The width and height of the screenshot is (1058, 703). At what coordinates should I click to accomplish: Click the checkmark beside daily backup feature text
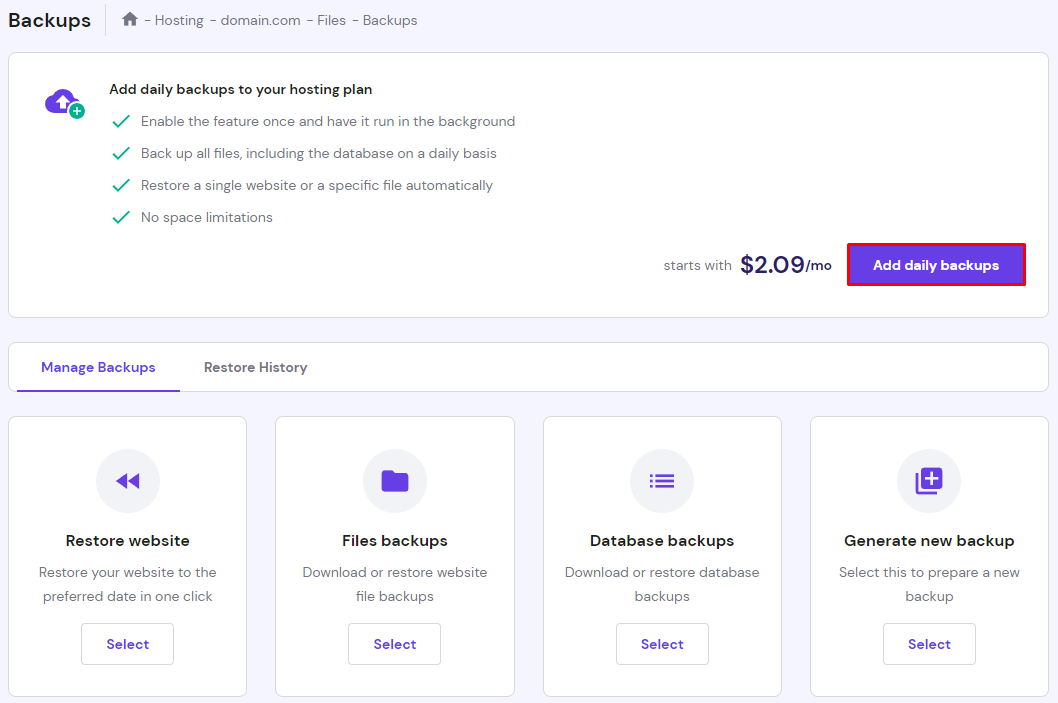122,121
